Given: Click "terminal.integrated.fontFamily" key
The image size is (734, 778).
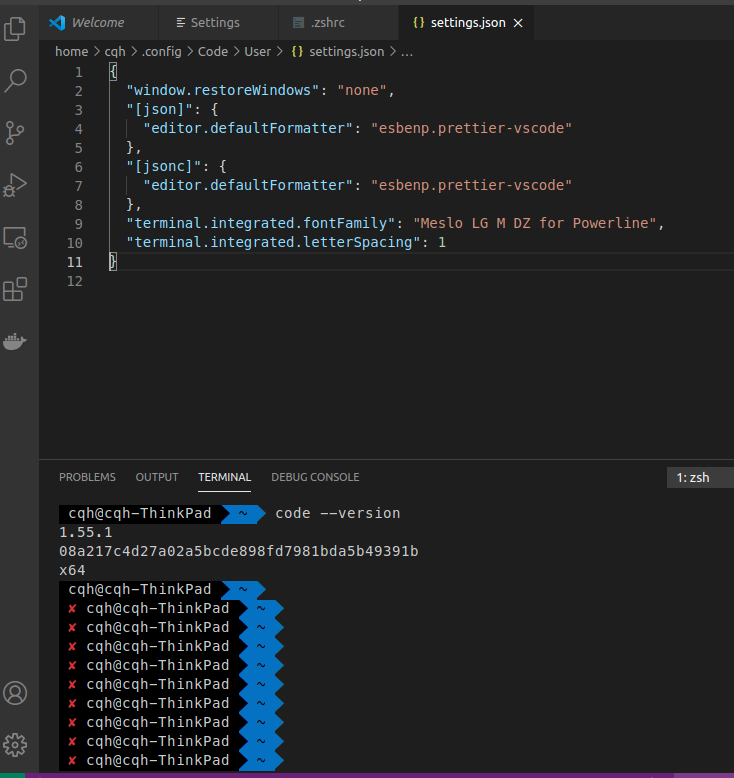Looking at the screenshot, I should [x=261, y=223].
